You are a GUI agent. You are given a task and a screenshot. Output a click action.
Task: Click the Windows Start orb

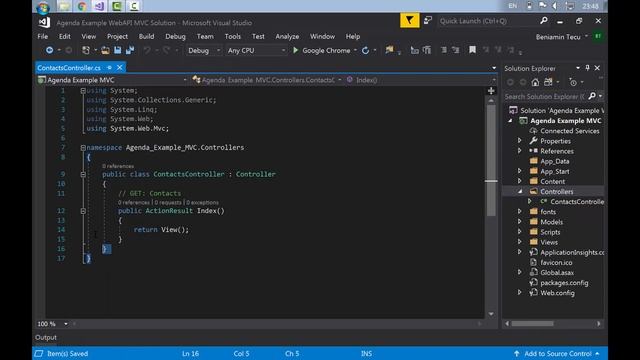(43, 7)
